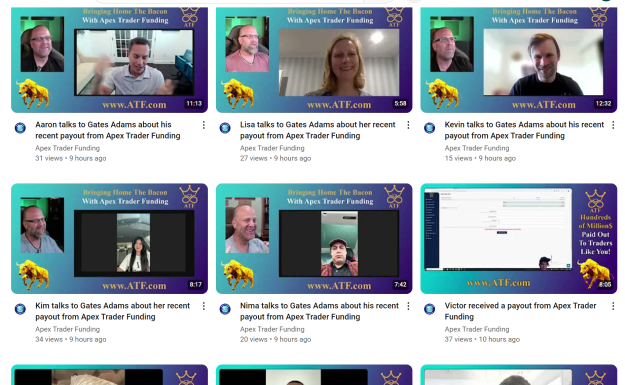Image resolution: width=625 pixels, height=385 pixels.
Task: Click the 11:13 duration badge on Aaron's thumbnail
Action: [x=194, y=104]
